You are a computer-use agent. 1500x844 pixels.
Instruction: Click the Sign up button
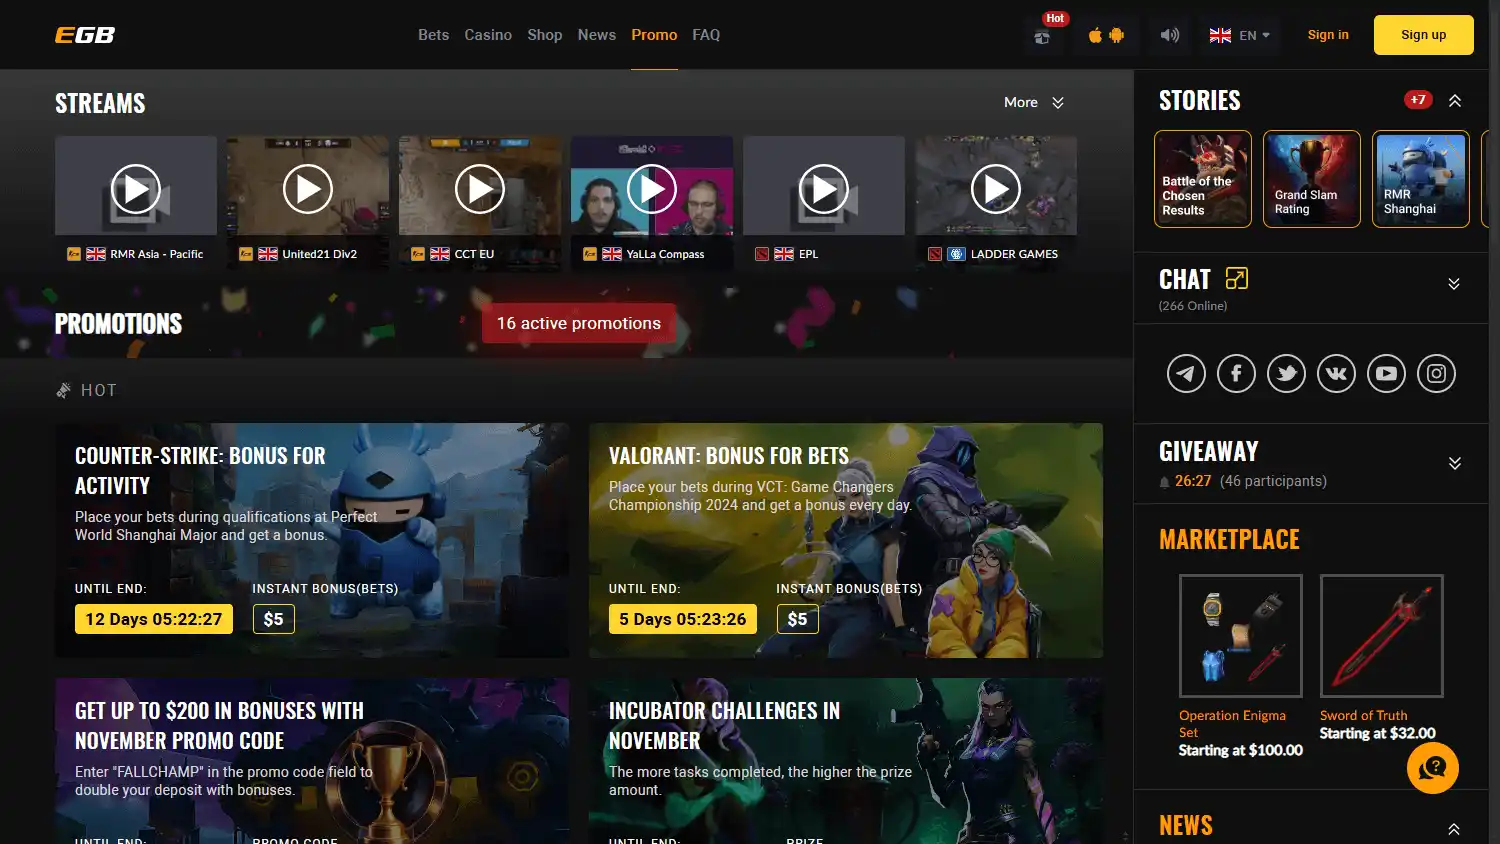click(x=1423, y=35)
